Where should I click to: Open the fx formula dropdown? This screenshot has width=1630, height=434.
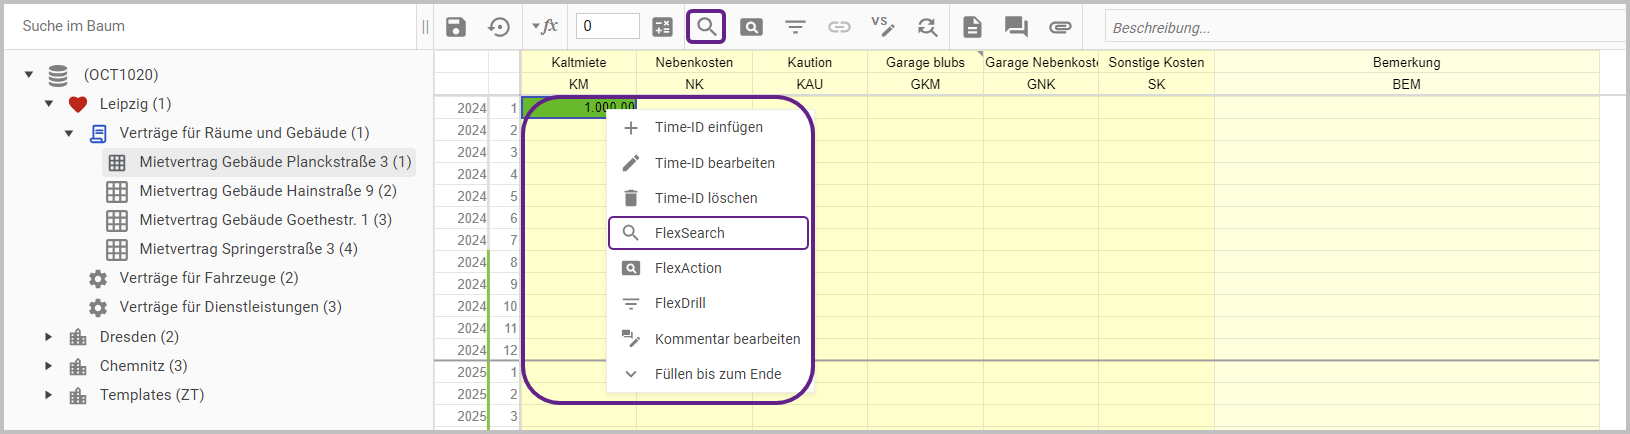click(545, 27)
